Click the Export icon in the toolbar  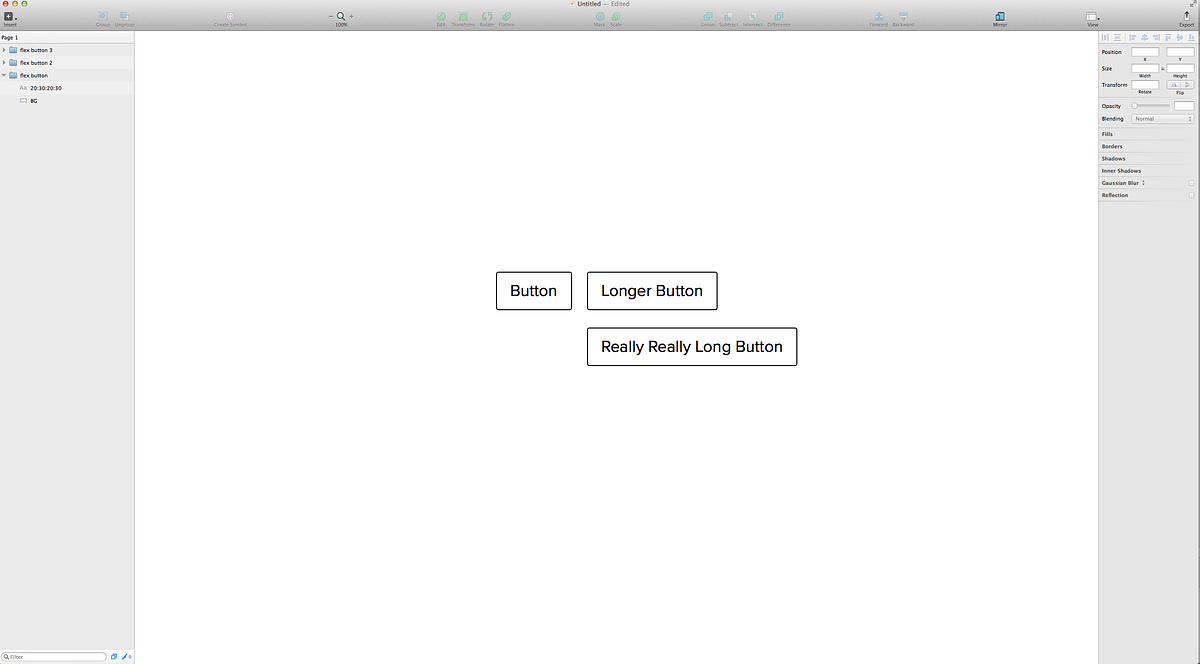1186,17
